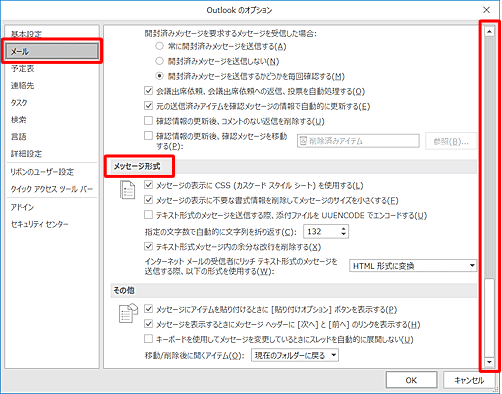Click the キャンセル button
The image size is (502, 394).
tap(469, 380)
